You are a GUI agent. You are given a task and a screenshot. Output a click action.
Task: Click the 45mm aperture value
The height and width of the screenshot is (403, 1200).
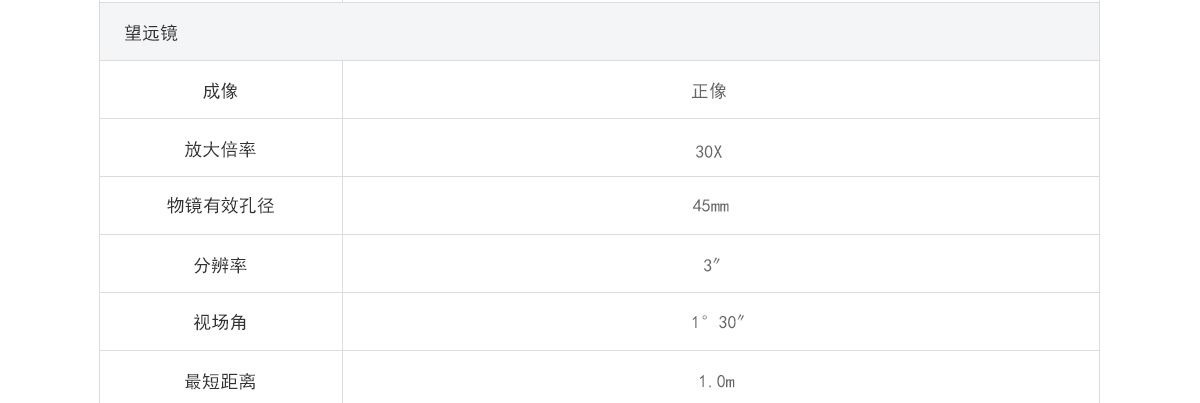click(x=710, y=206)
